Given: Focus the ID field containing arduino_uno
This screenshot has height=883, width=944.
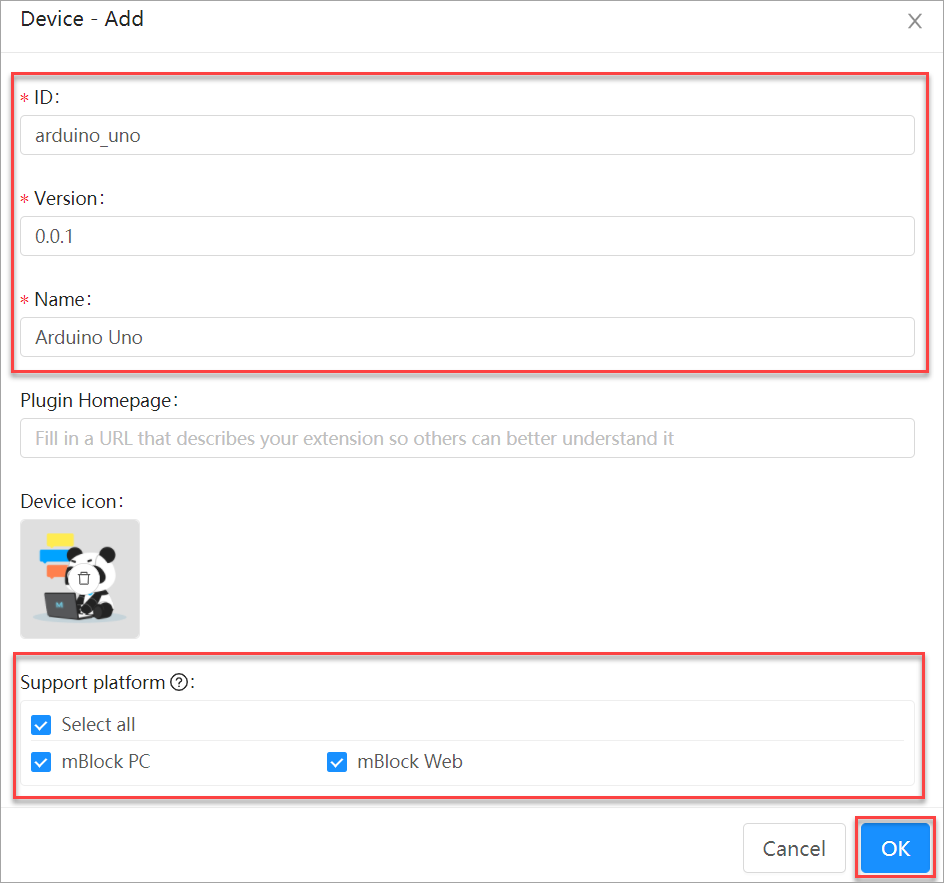Looking at the screenshot, I should tap(467, 136).
